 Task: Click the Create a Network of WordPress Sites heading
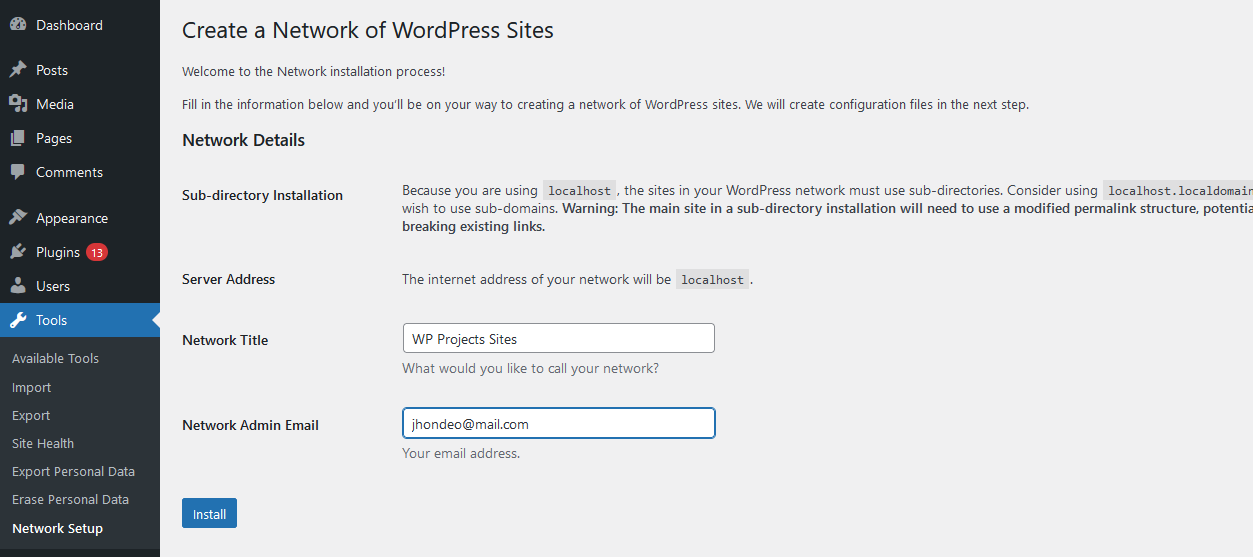(x=368, y=30)
